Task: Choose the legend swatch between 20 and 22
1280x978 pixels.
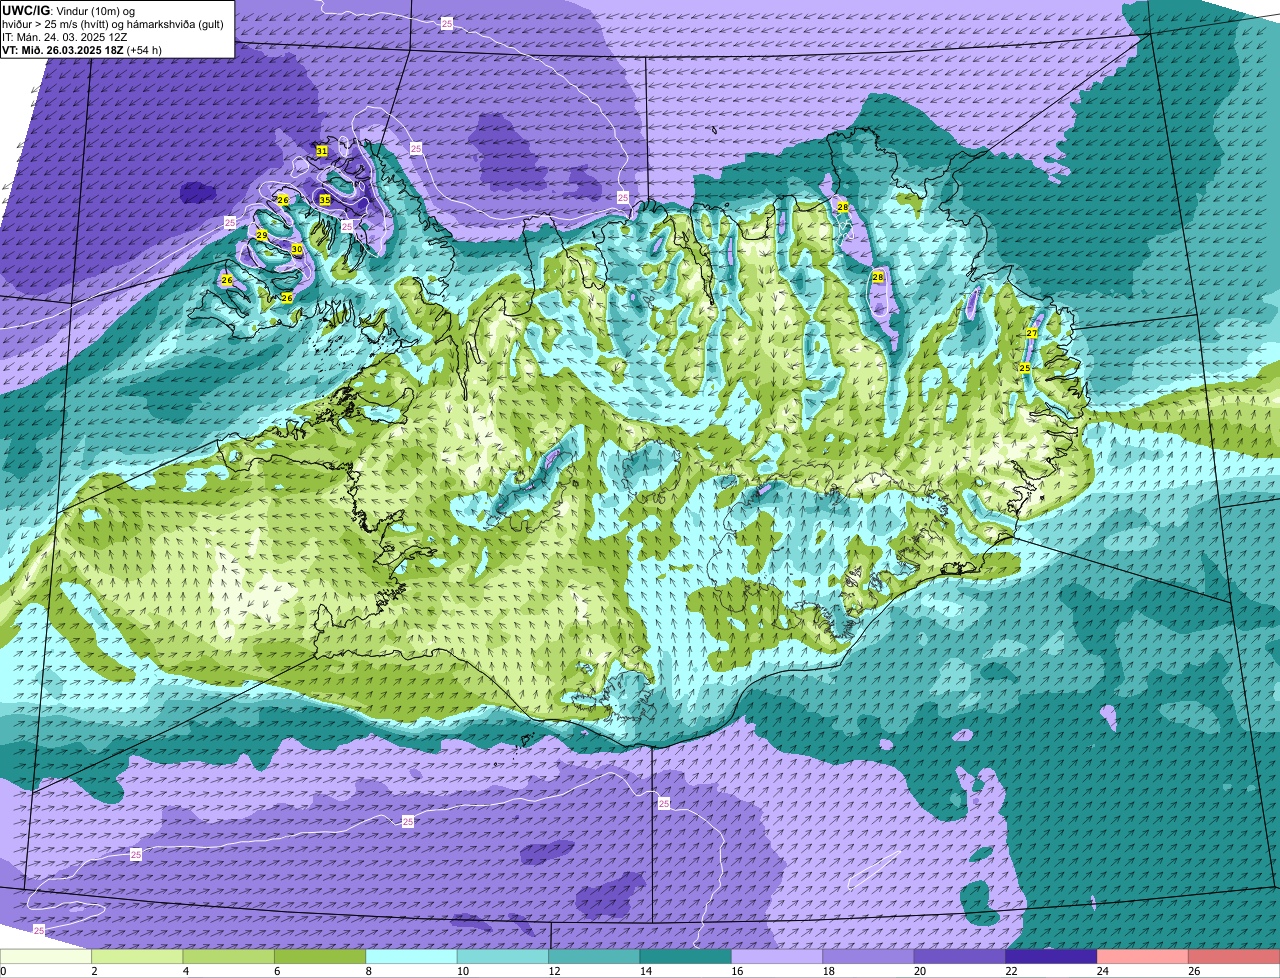Action: [960, 956]
